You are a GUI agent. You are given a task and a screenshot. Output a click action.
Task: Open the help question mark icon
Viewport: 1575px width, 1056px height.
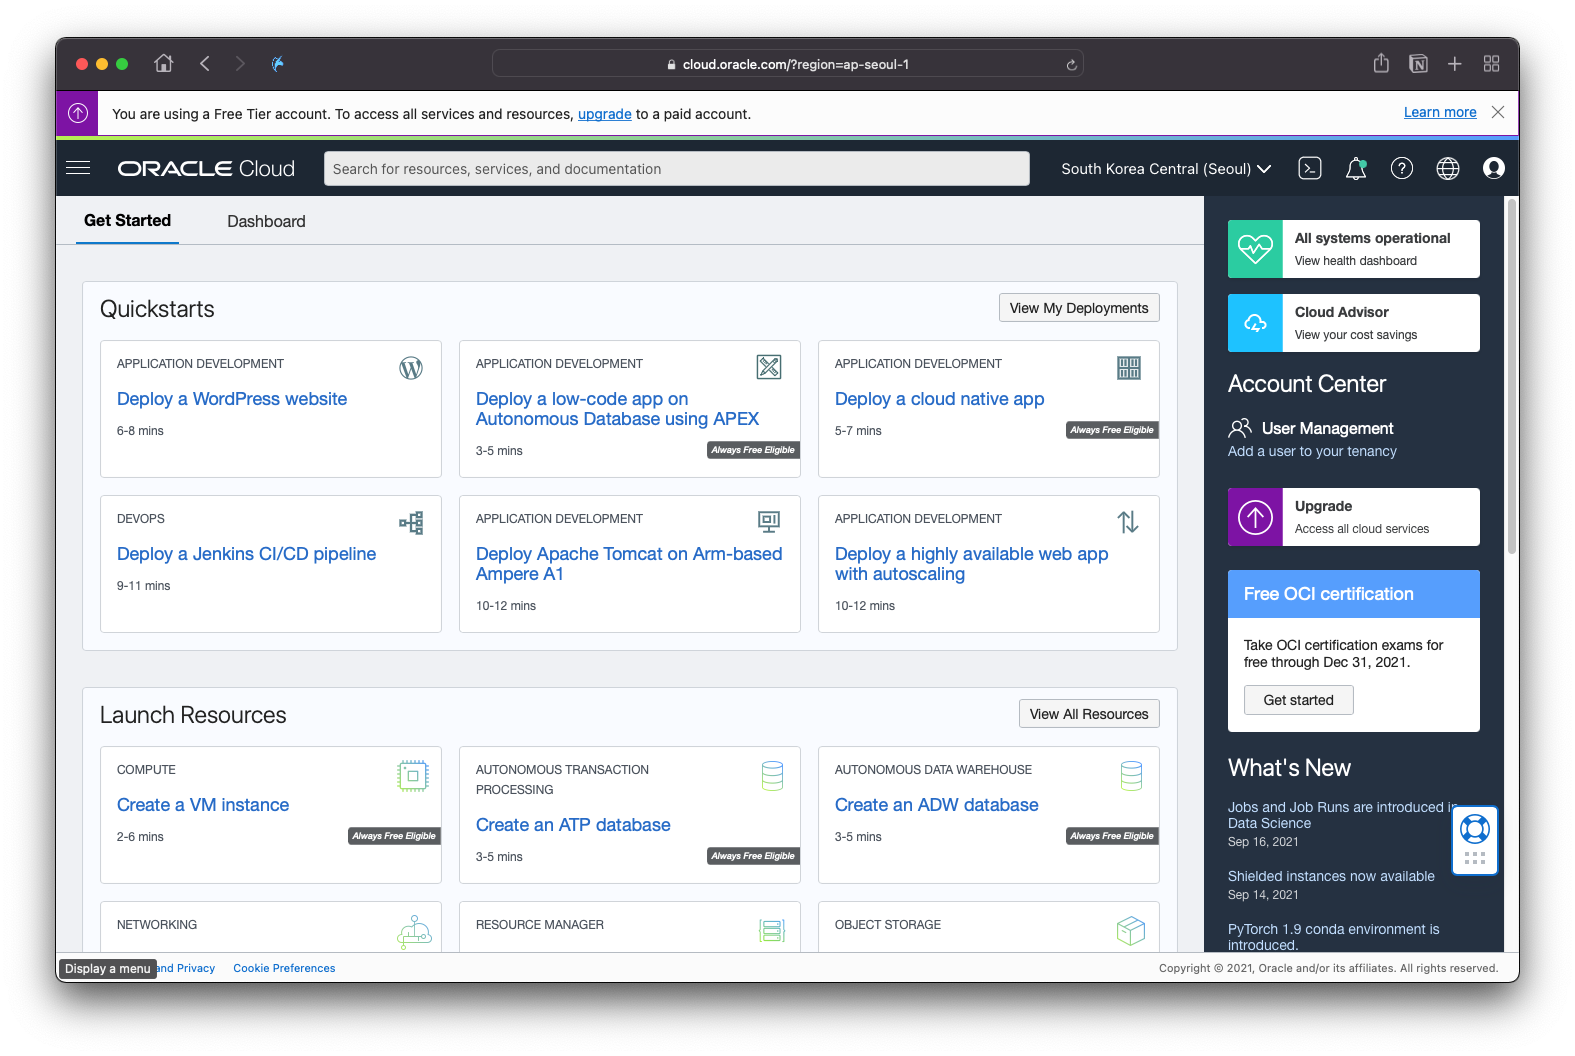(x=1402, y=168)
